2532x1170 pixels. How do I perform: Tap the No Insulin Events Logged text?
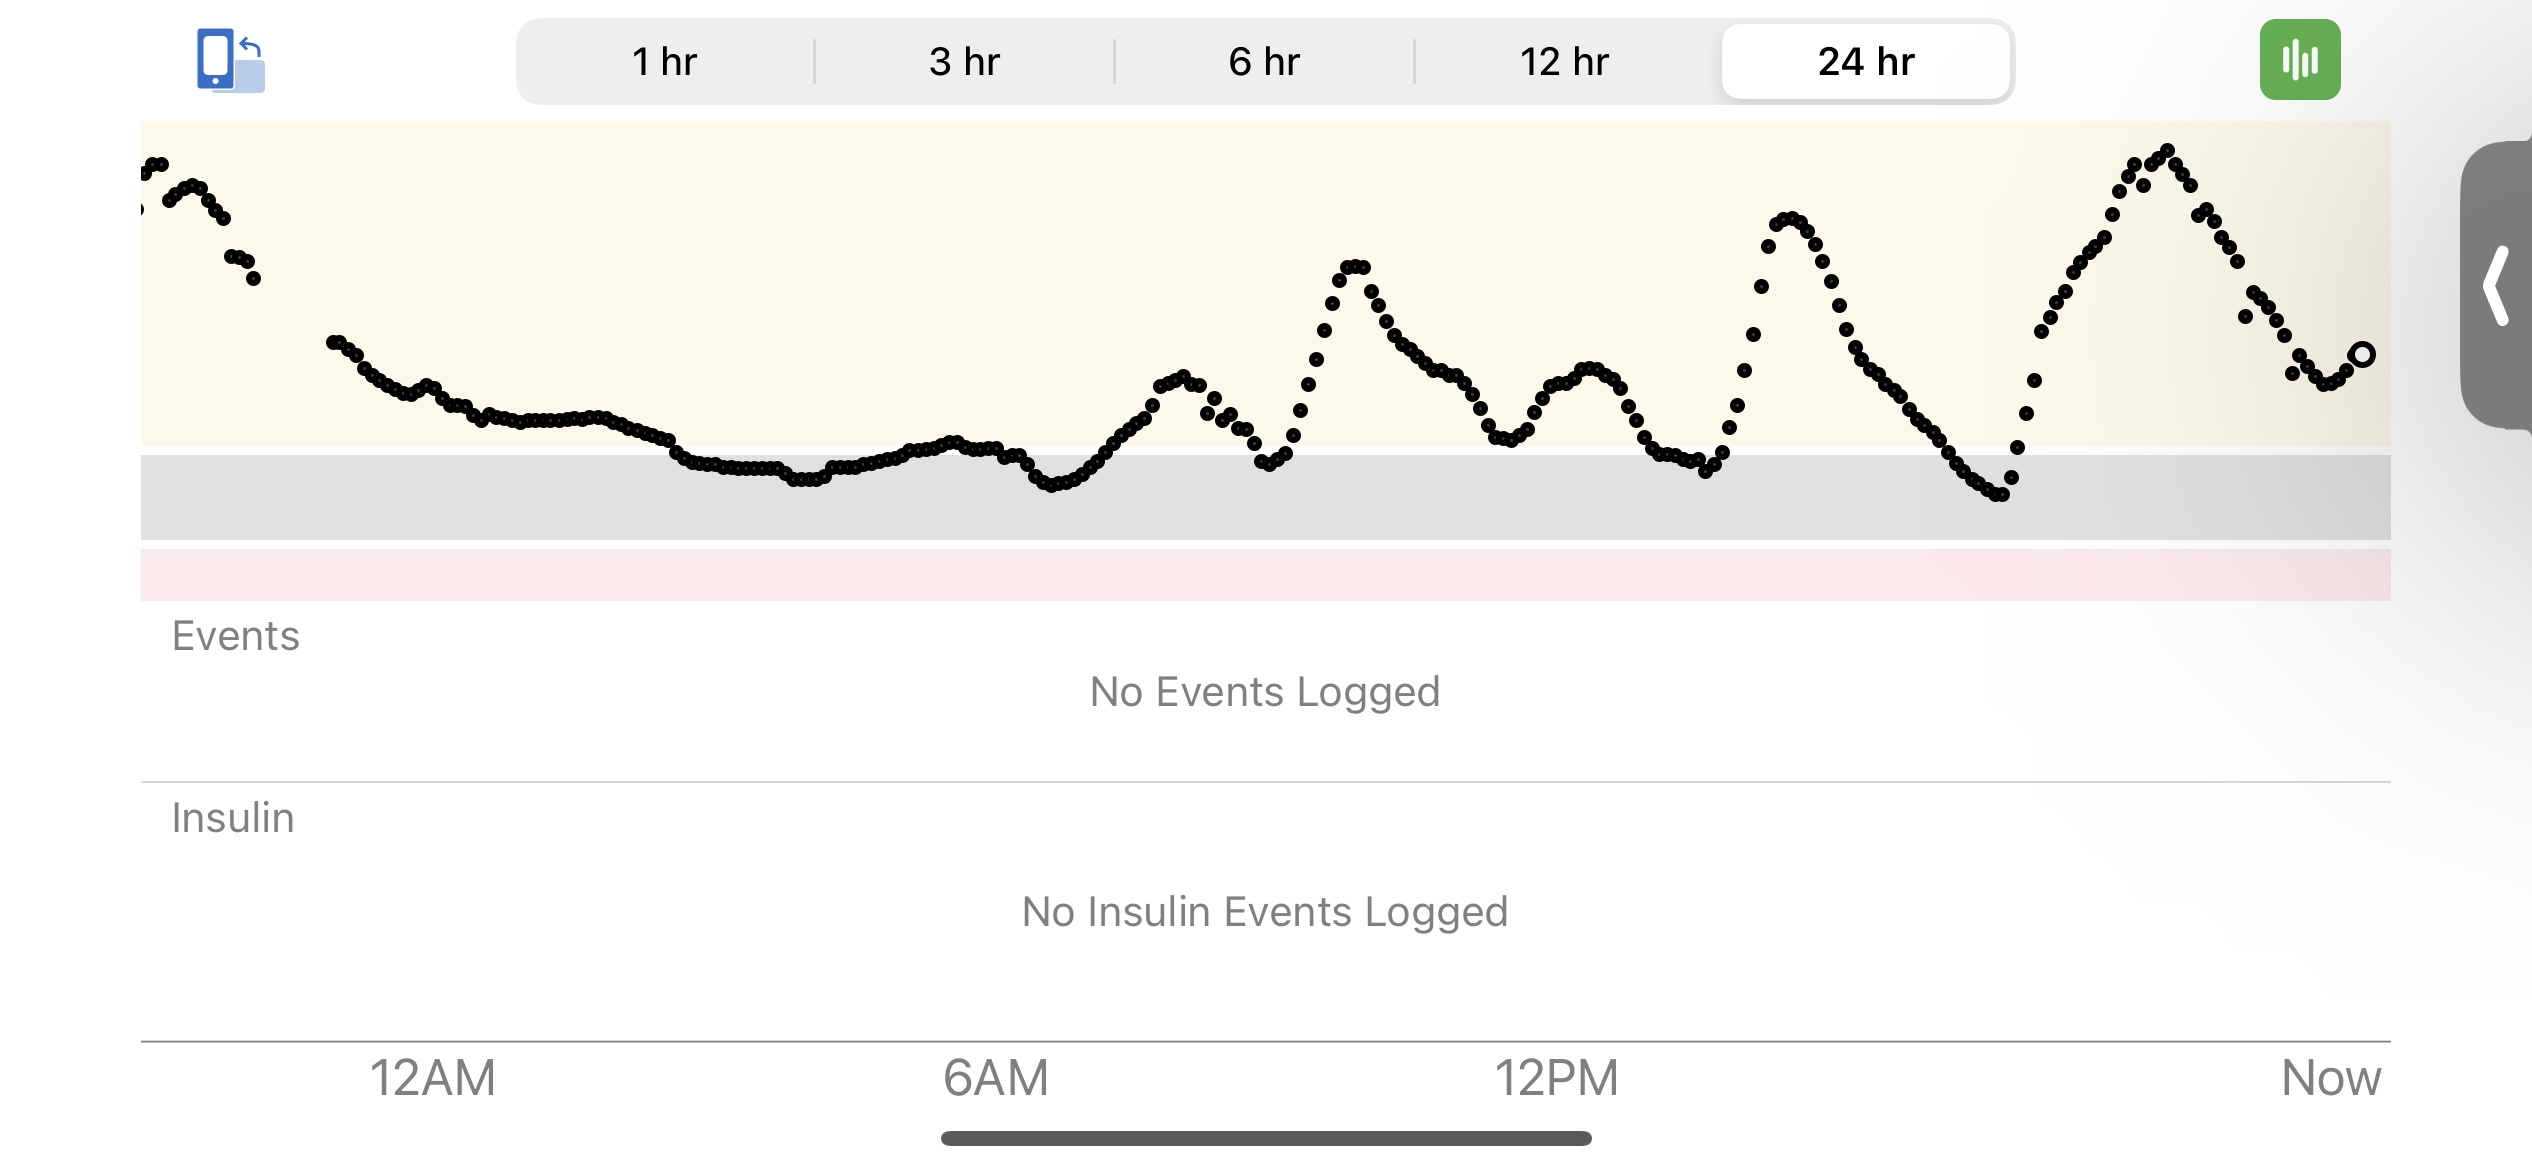[x=1265, y=912]
